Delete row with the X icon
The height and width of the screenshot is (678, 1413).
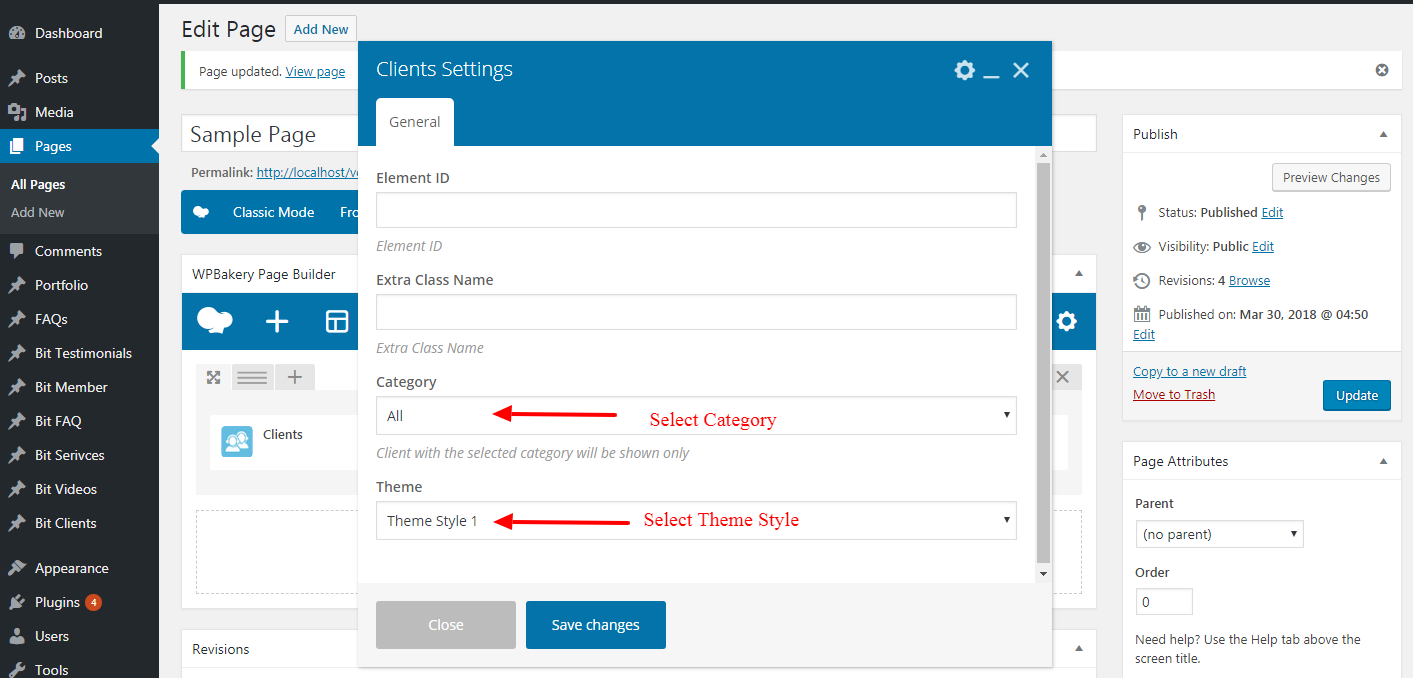[x=1062, y=377]
